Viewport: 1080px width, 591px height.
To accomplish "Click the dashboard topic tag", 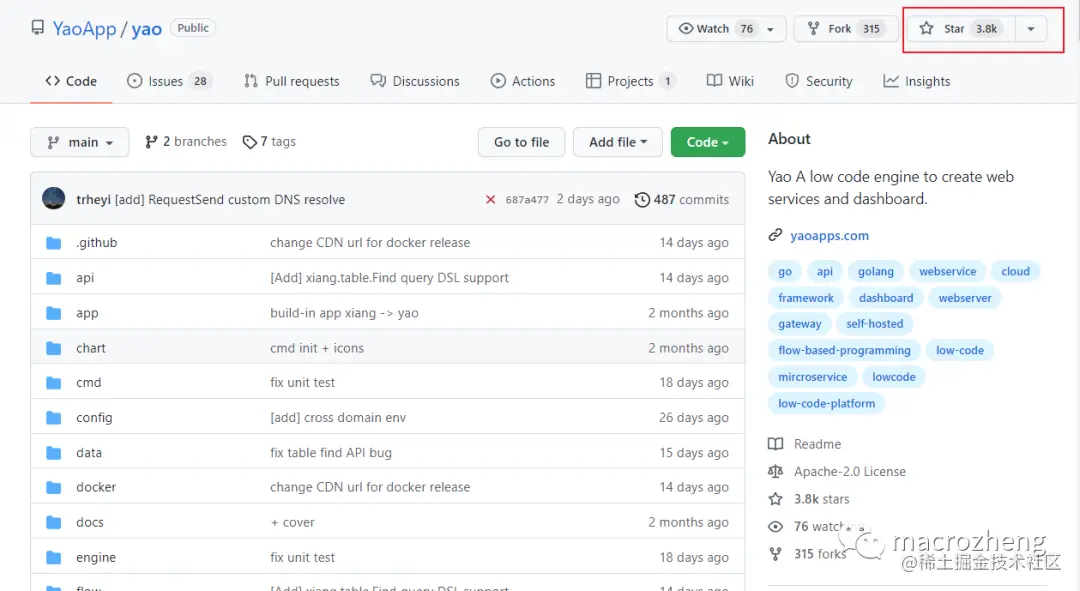I will (886, 298).
